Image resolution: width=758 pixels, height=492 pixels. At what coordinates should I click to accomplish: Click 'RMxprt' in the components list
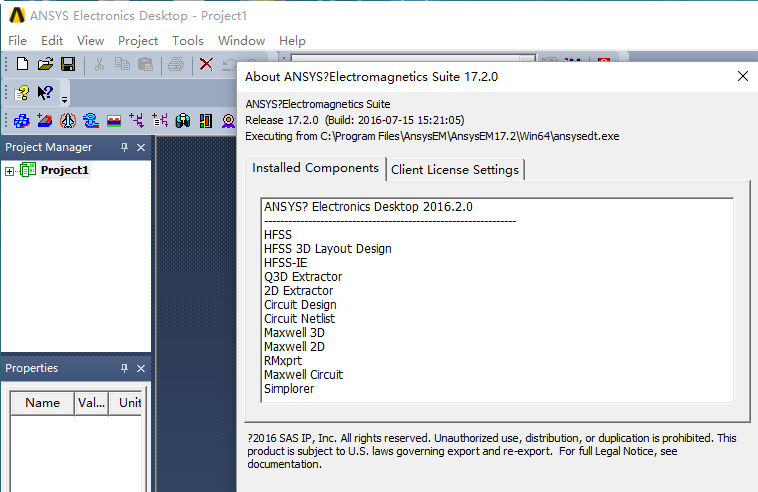283,361
